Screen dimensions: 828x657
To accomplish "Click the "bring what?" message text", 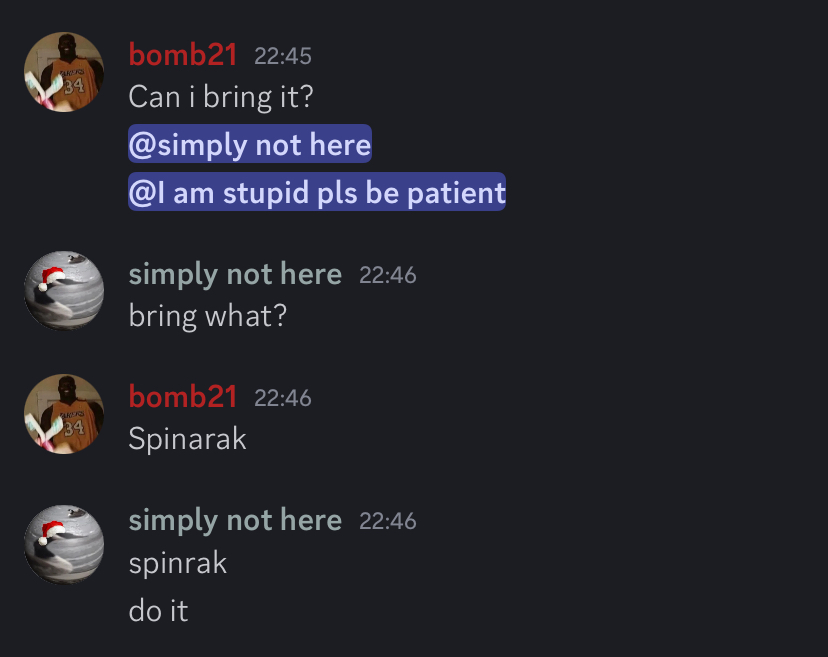I will [x=208, y=316].
